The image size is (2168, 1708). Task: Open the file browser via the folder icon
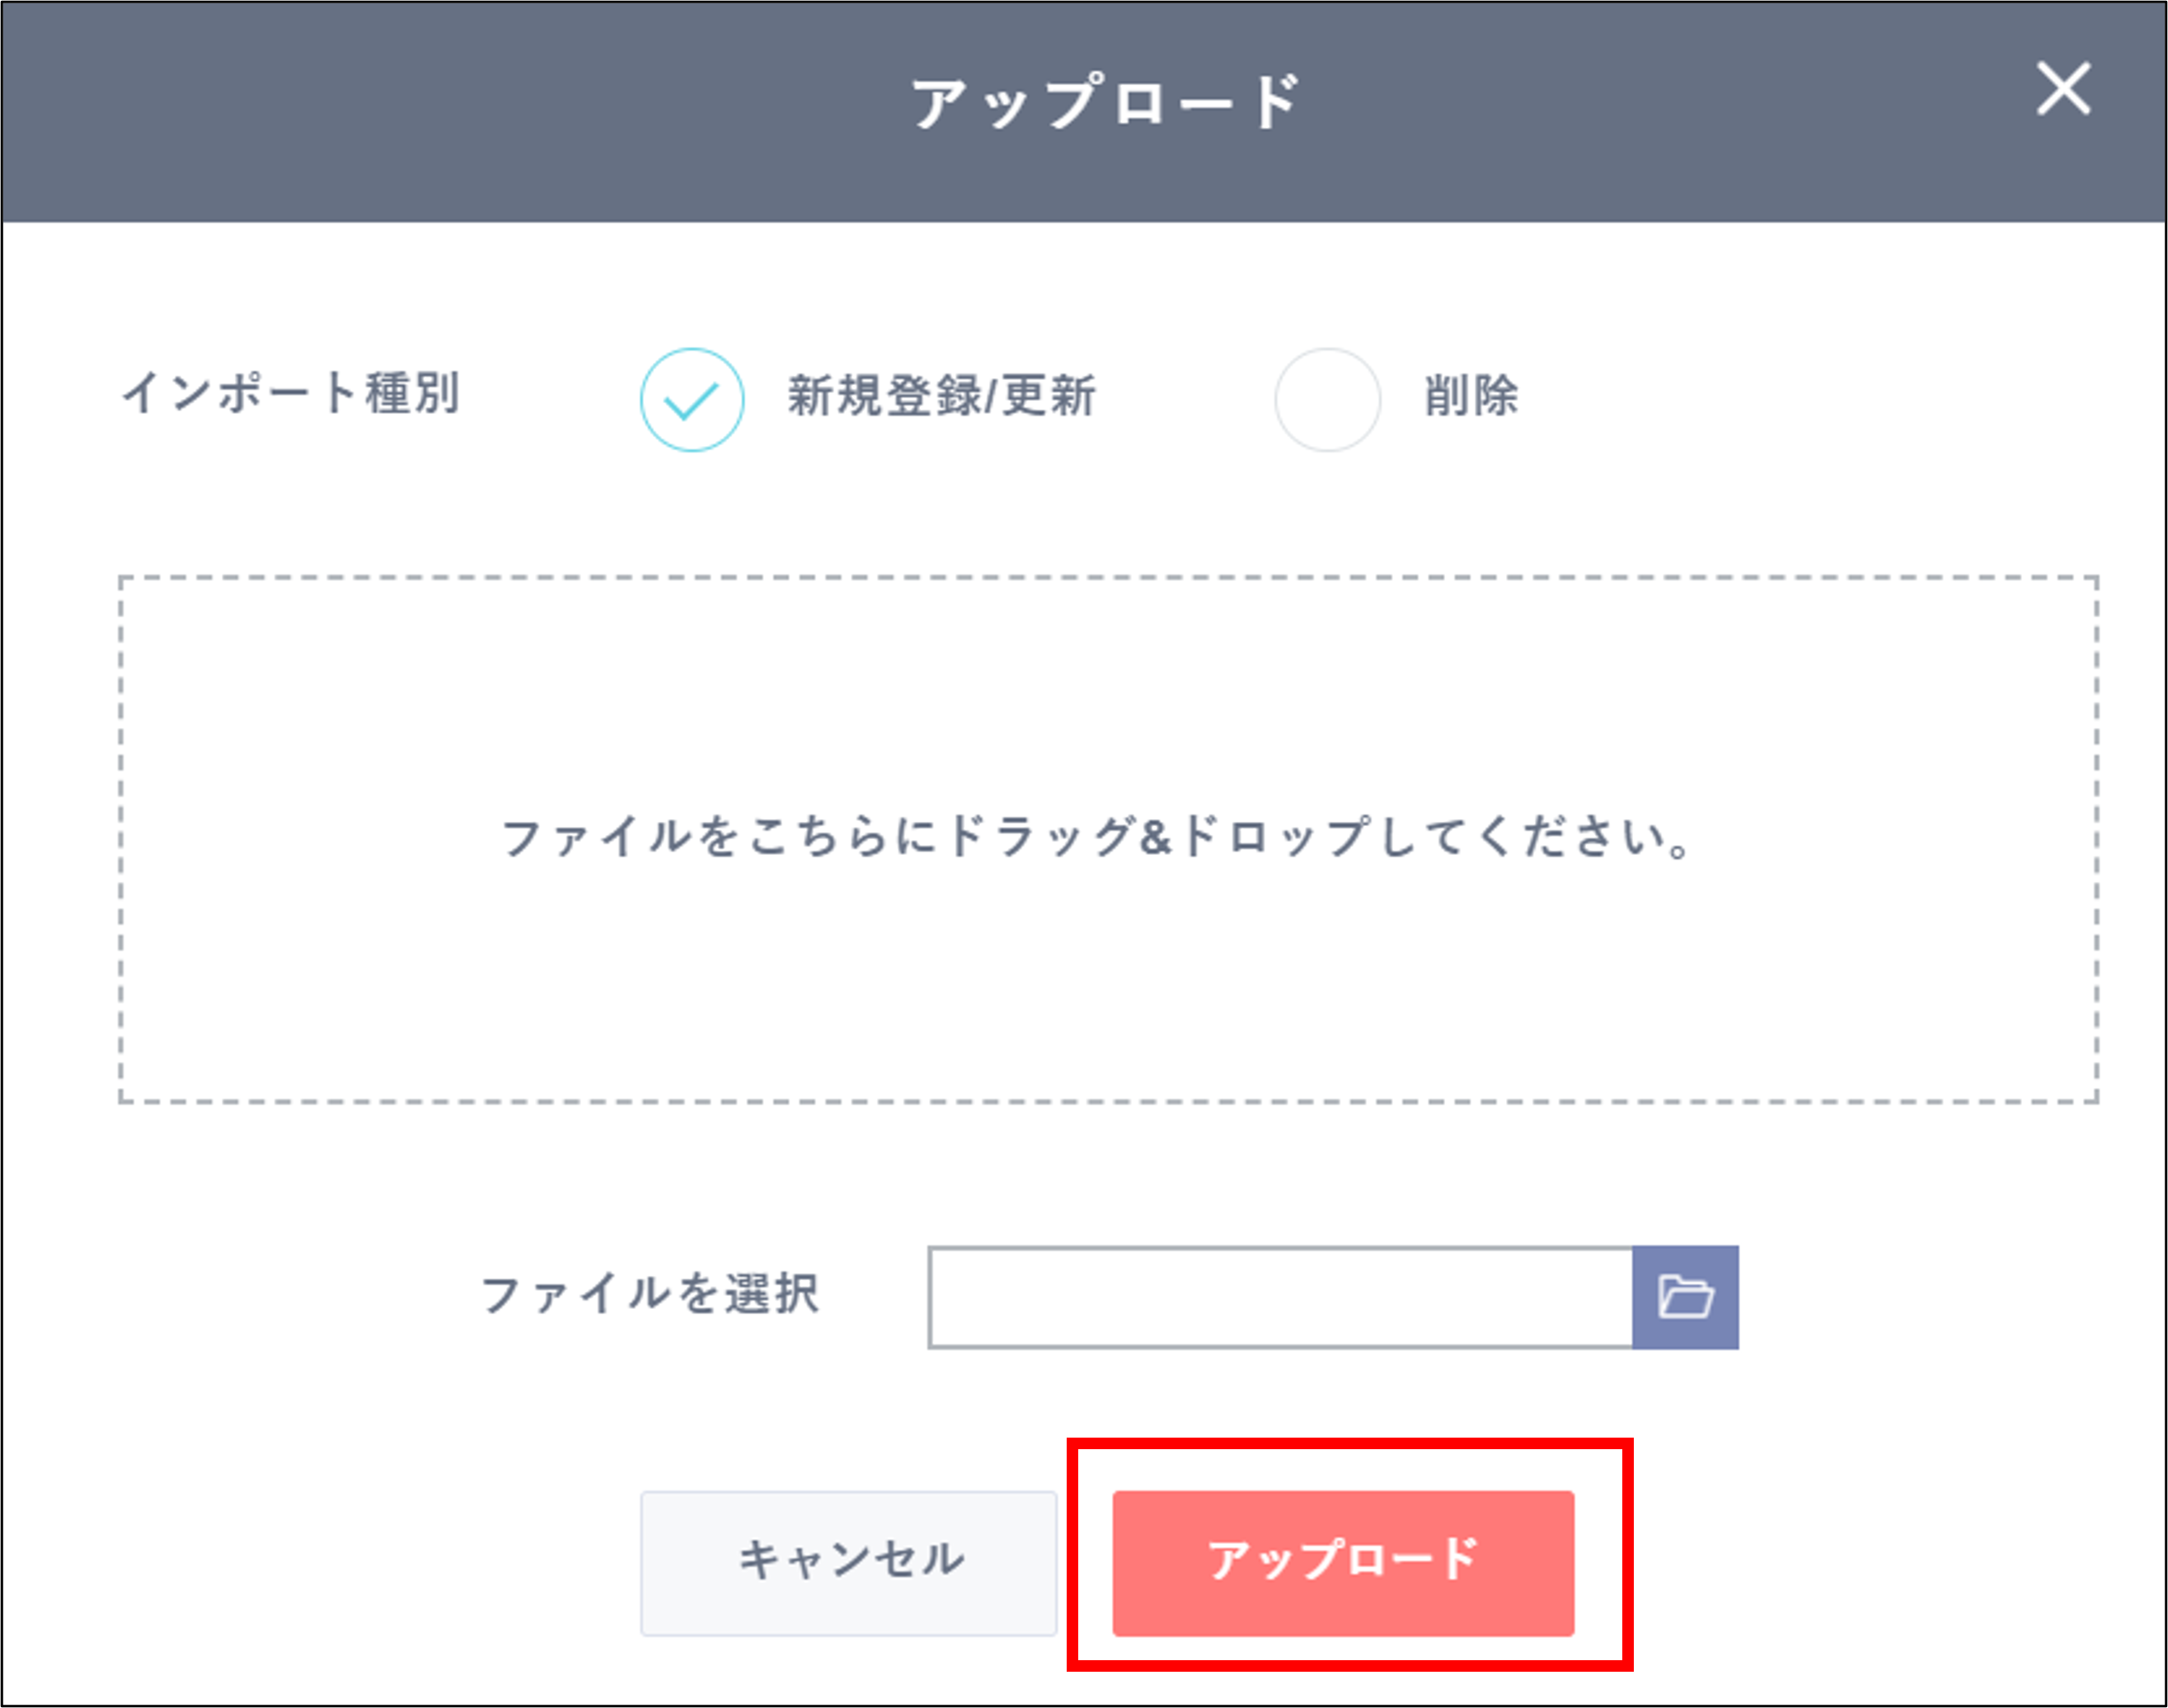1685,1297
